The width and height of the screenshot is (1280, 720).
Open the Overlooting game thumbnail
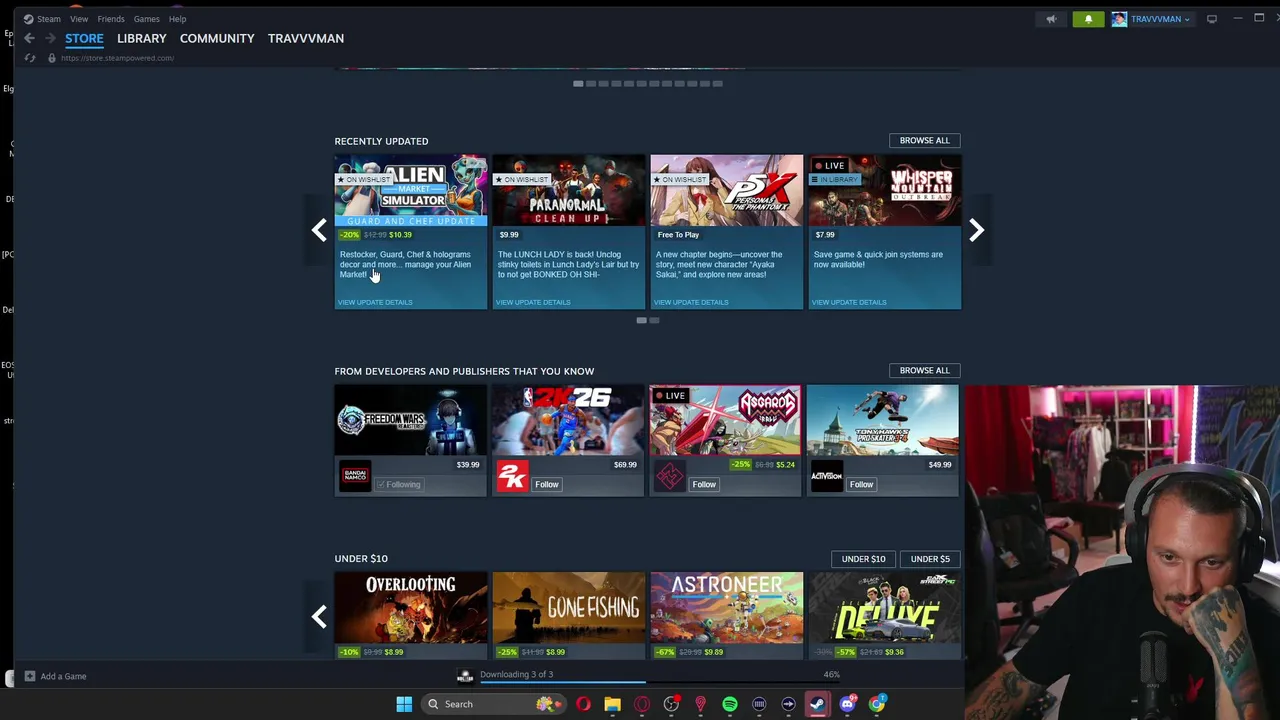click(411, 608)
